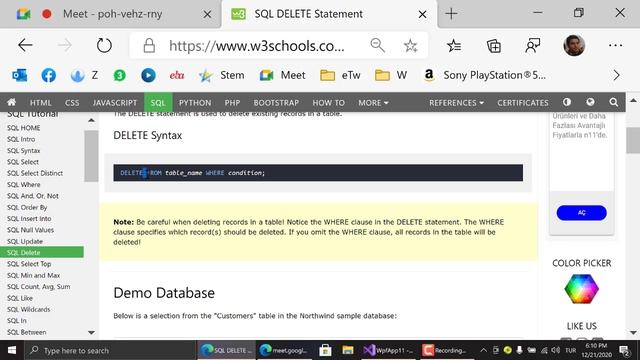
Task: Expand the MORE dropdown in navbar
Action: 373,103
